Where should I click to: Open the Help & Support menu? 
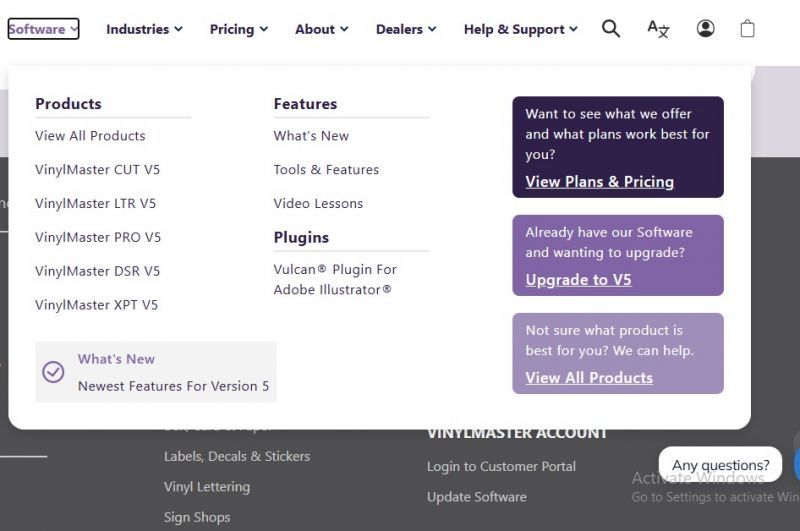(520, 29)
